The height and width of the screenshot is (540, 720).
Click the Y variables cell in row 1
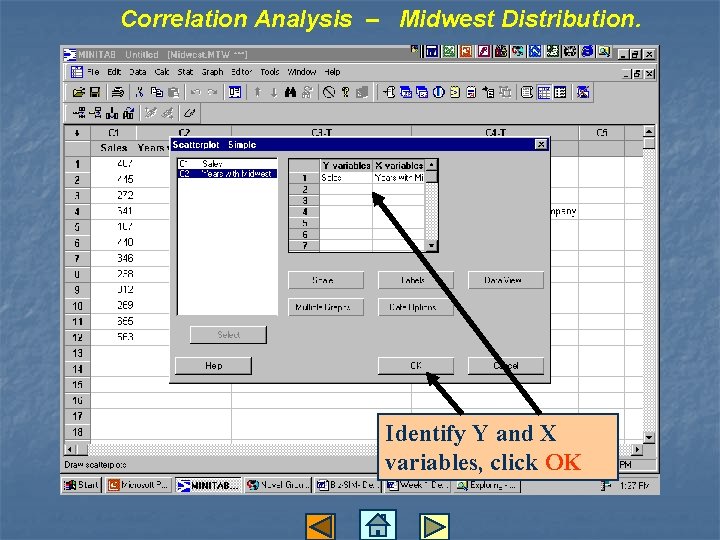pos(346,178)
